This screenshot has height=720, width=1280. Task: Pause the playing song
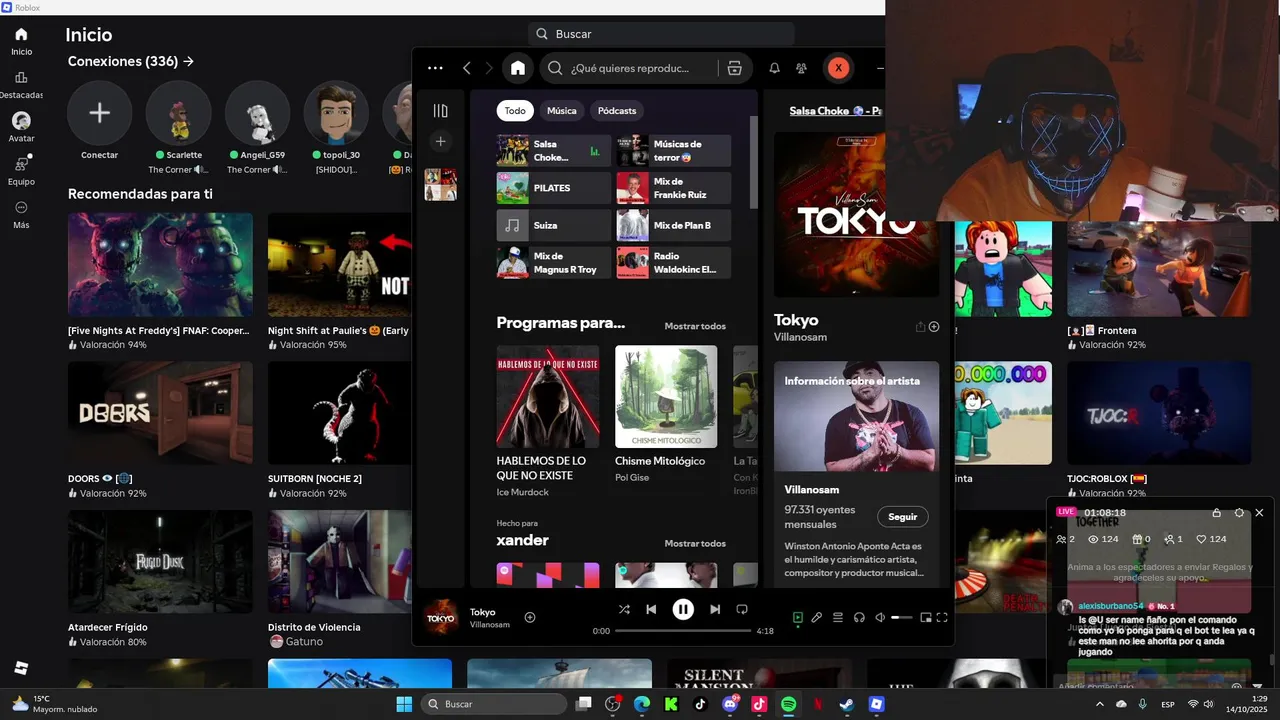683,609
